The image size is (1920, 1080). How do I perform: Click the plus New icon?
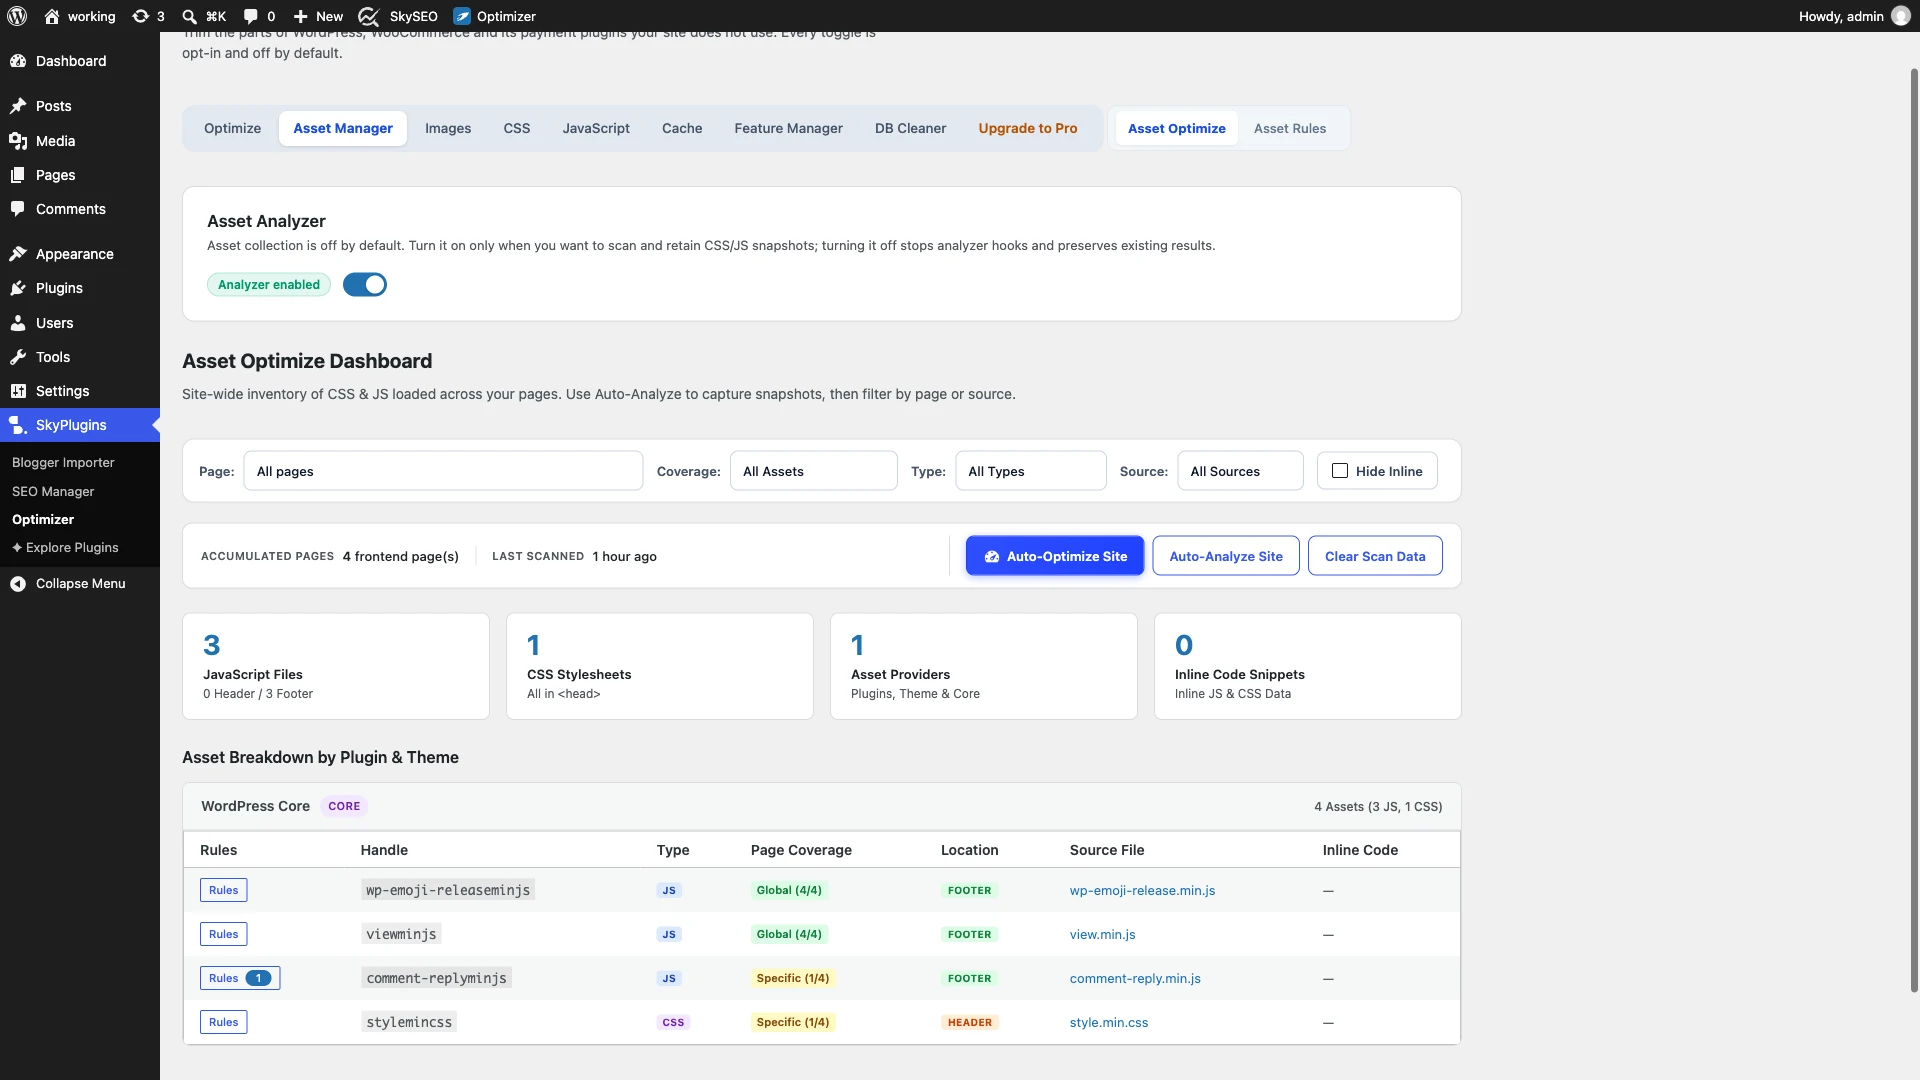click(300, 16)
